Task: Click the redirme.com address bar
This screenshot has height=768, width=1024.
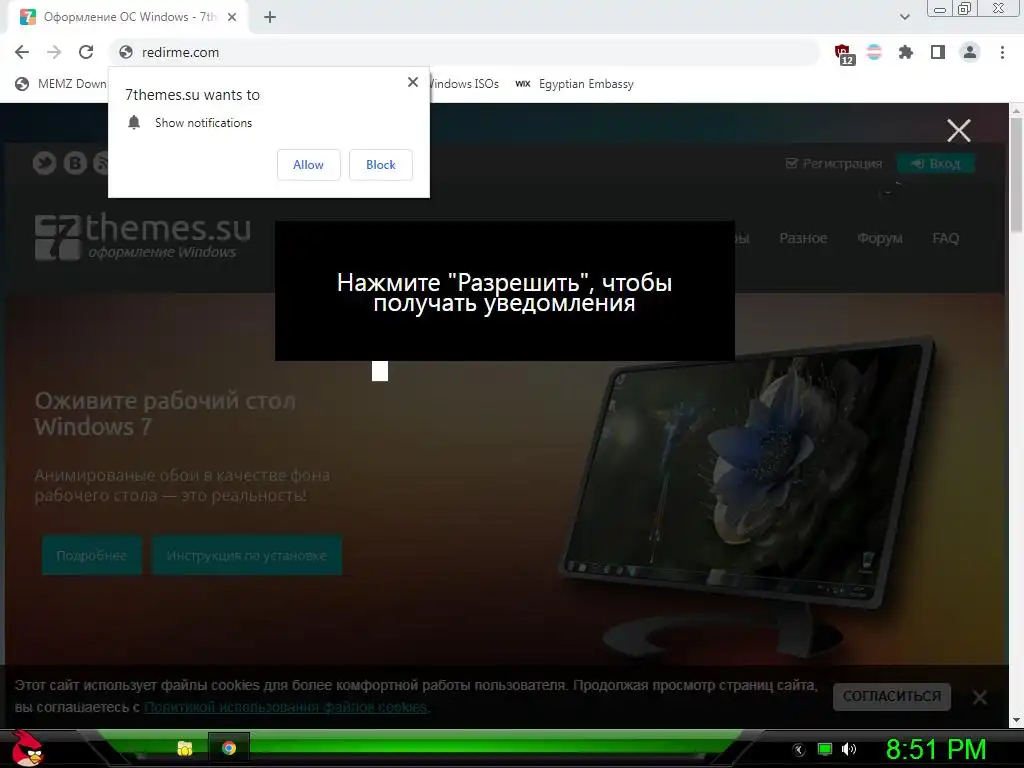Action: (464, 52)
